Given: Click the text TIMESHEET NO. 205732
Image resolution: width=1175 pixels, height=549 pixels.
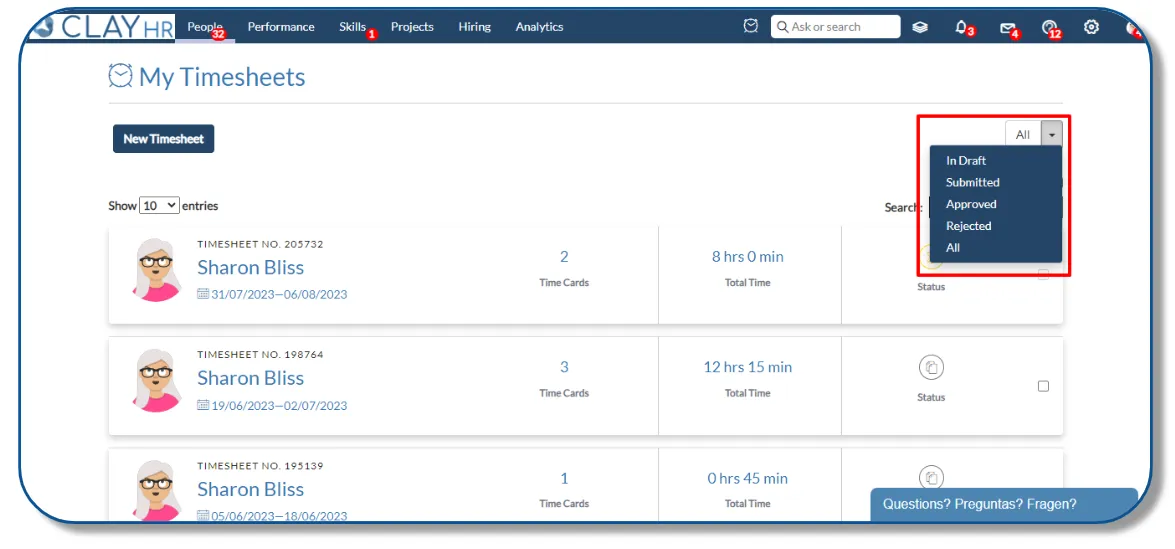Looking at the screenshot, I should click(260, 244).
